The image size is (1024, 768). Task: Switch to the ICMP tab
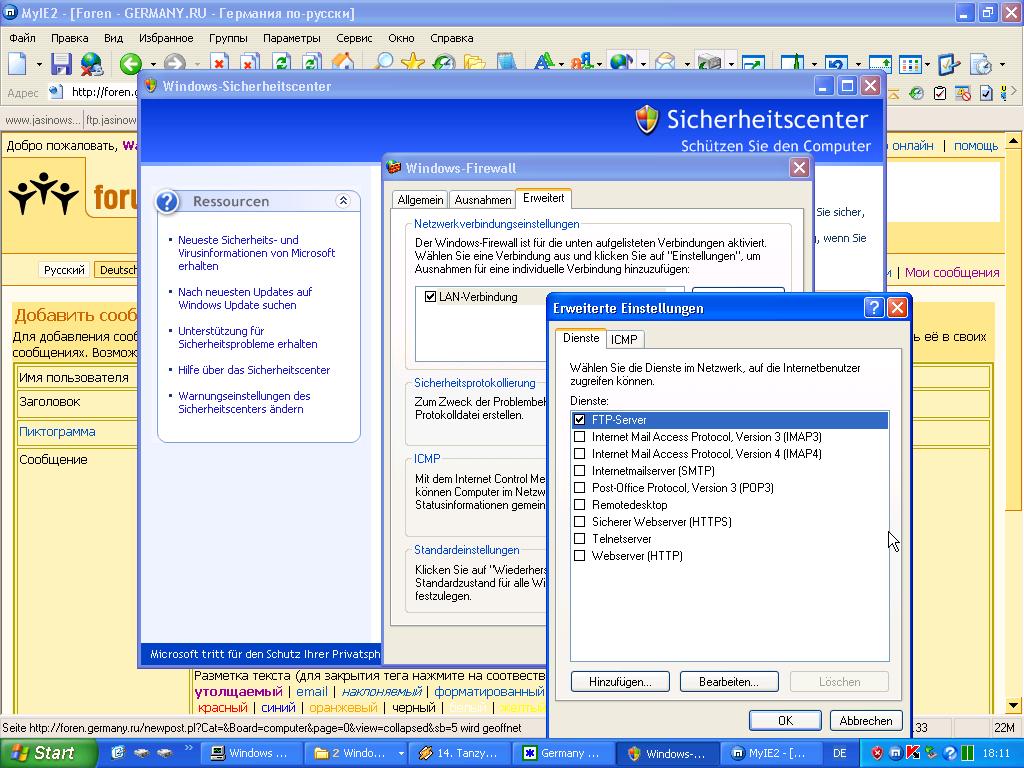624,340
